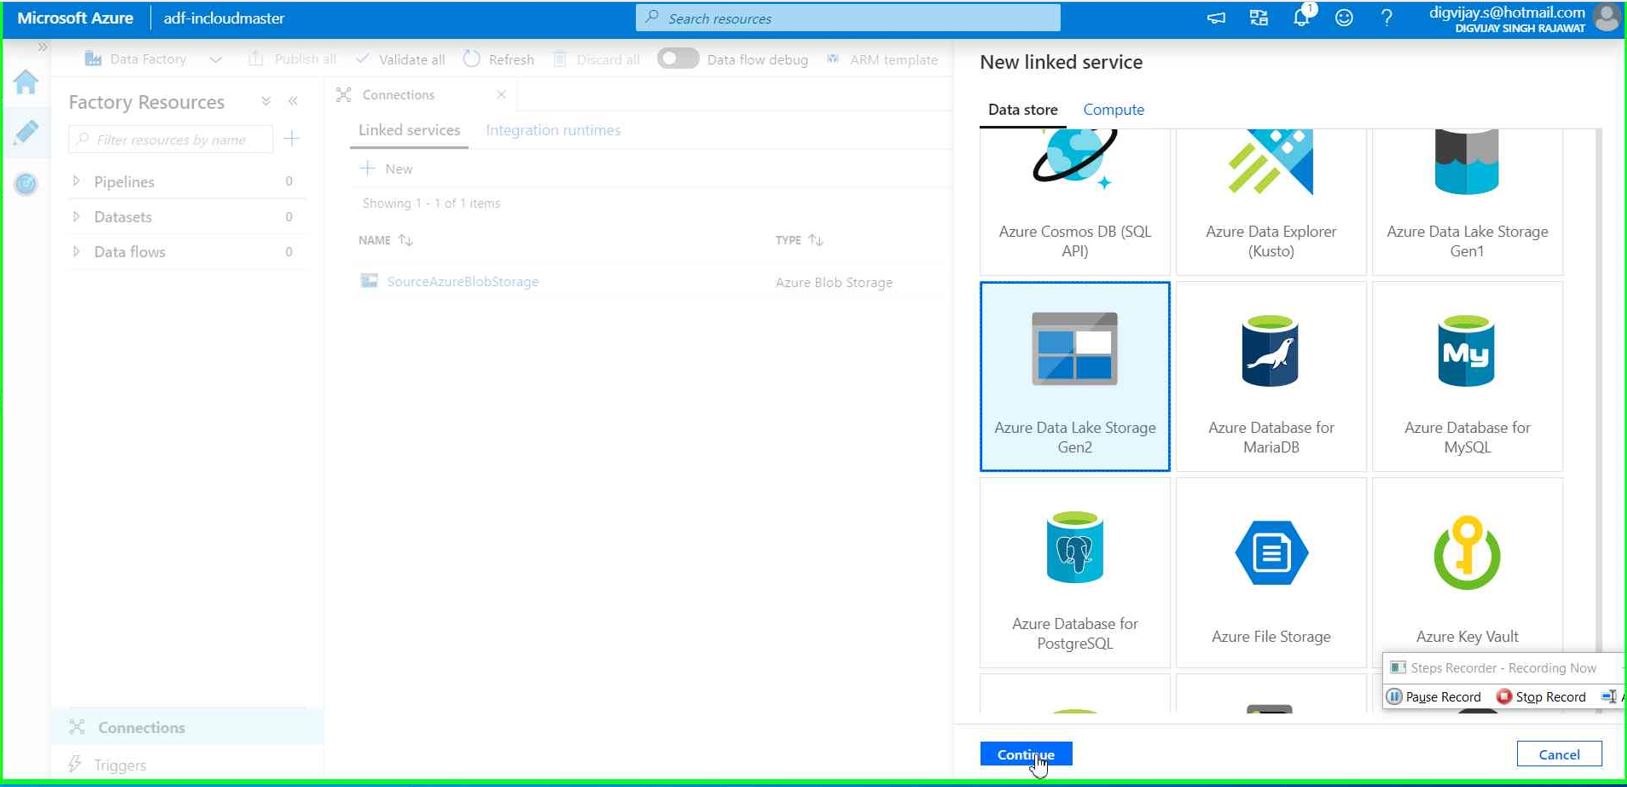The height and width of the screenshot is (787, 1627).
Task: Refresh the factory resources
Action: (498, 59)
